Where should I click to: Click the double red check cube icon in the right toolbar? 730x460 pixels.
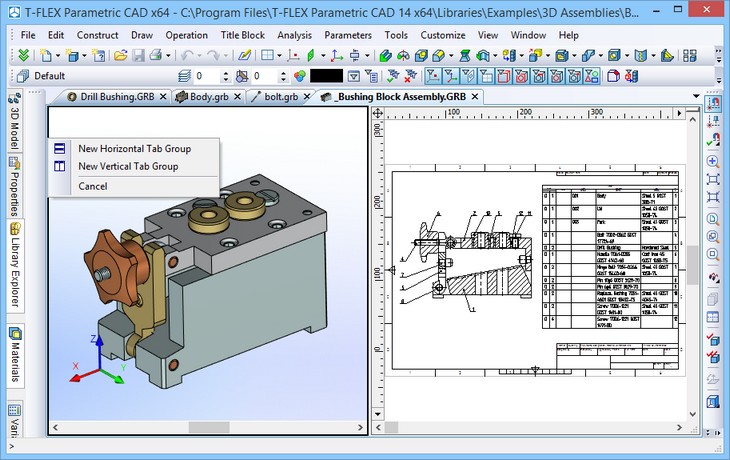pos(712,357)
